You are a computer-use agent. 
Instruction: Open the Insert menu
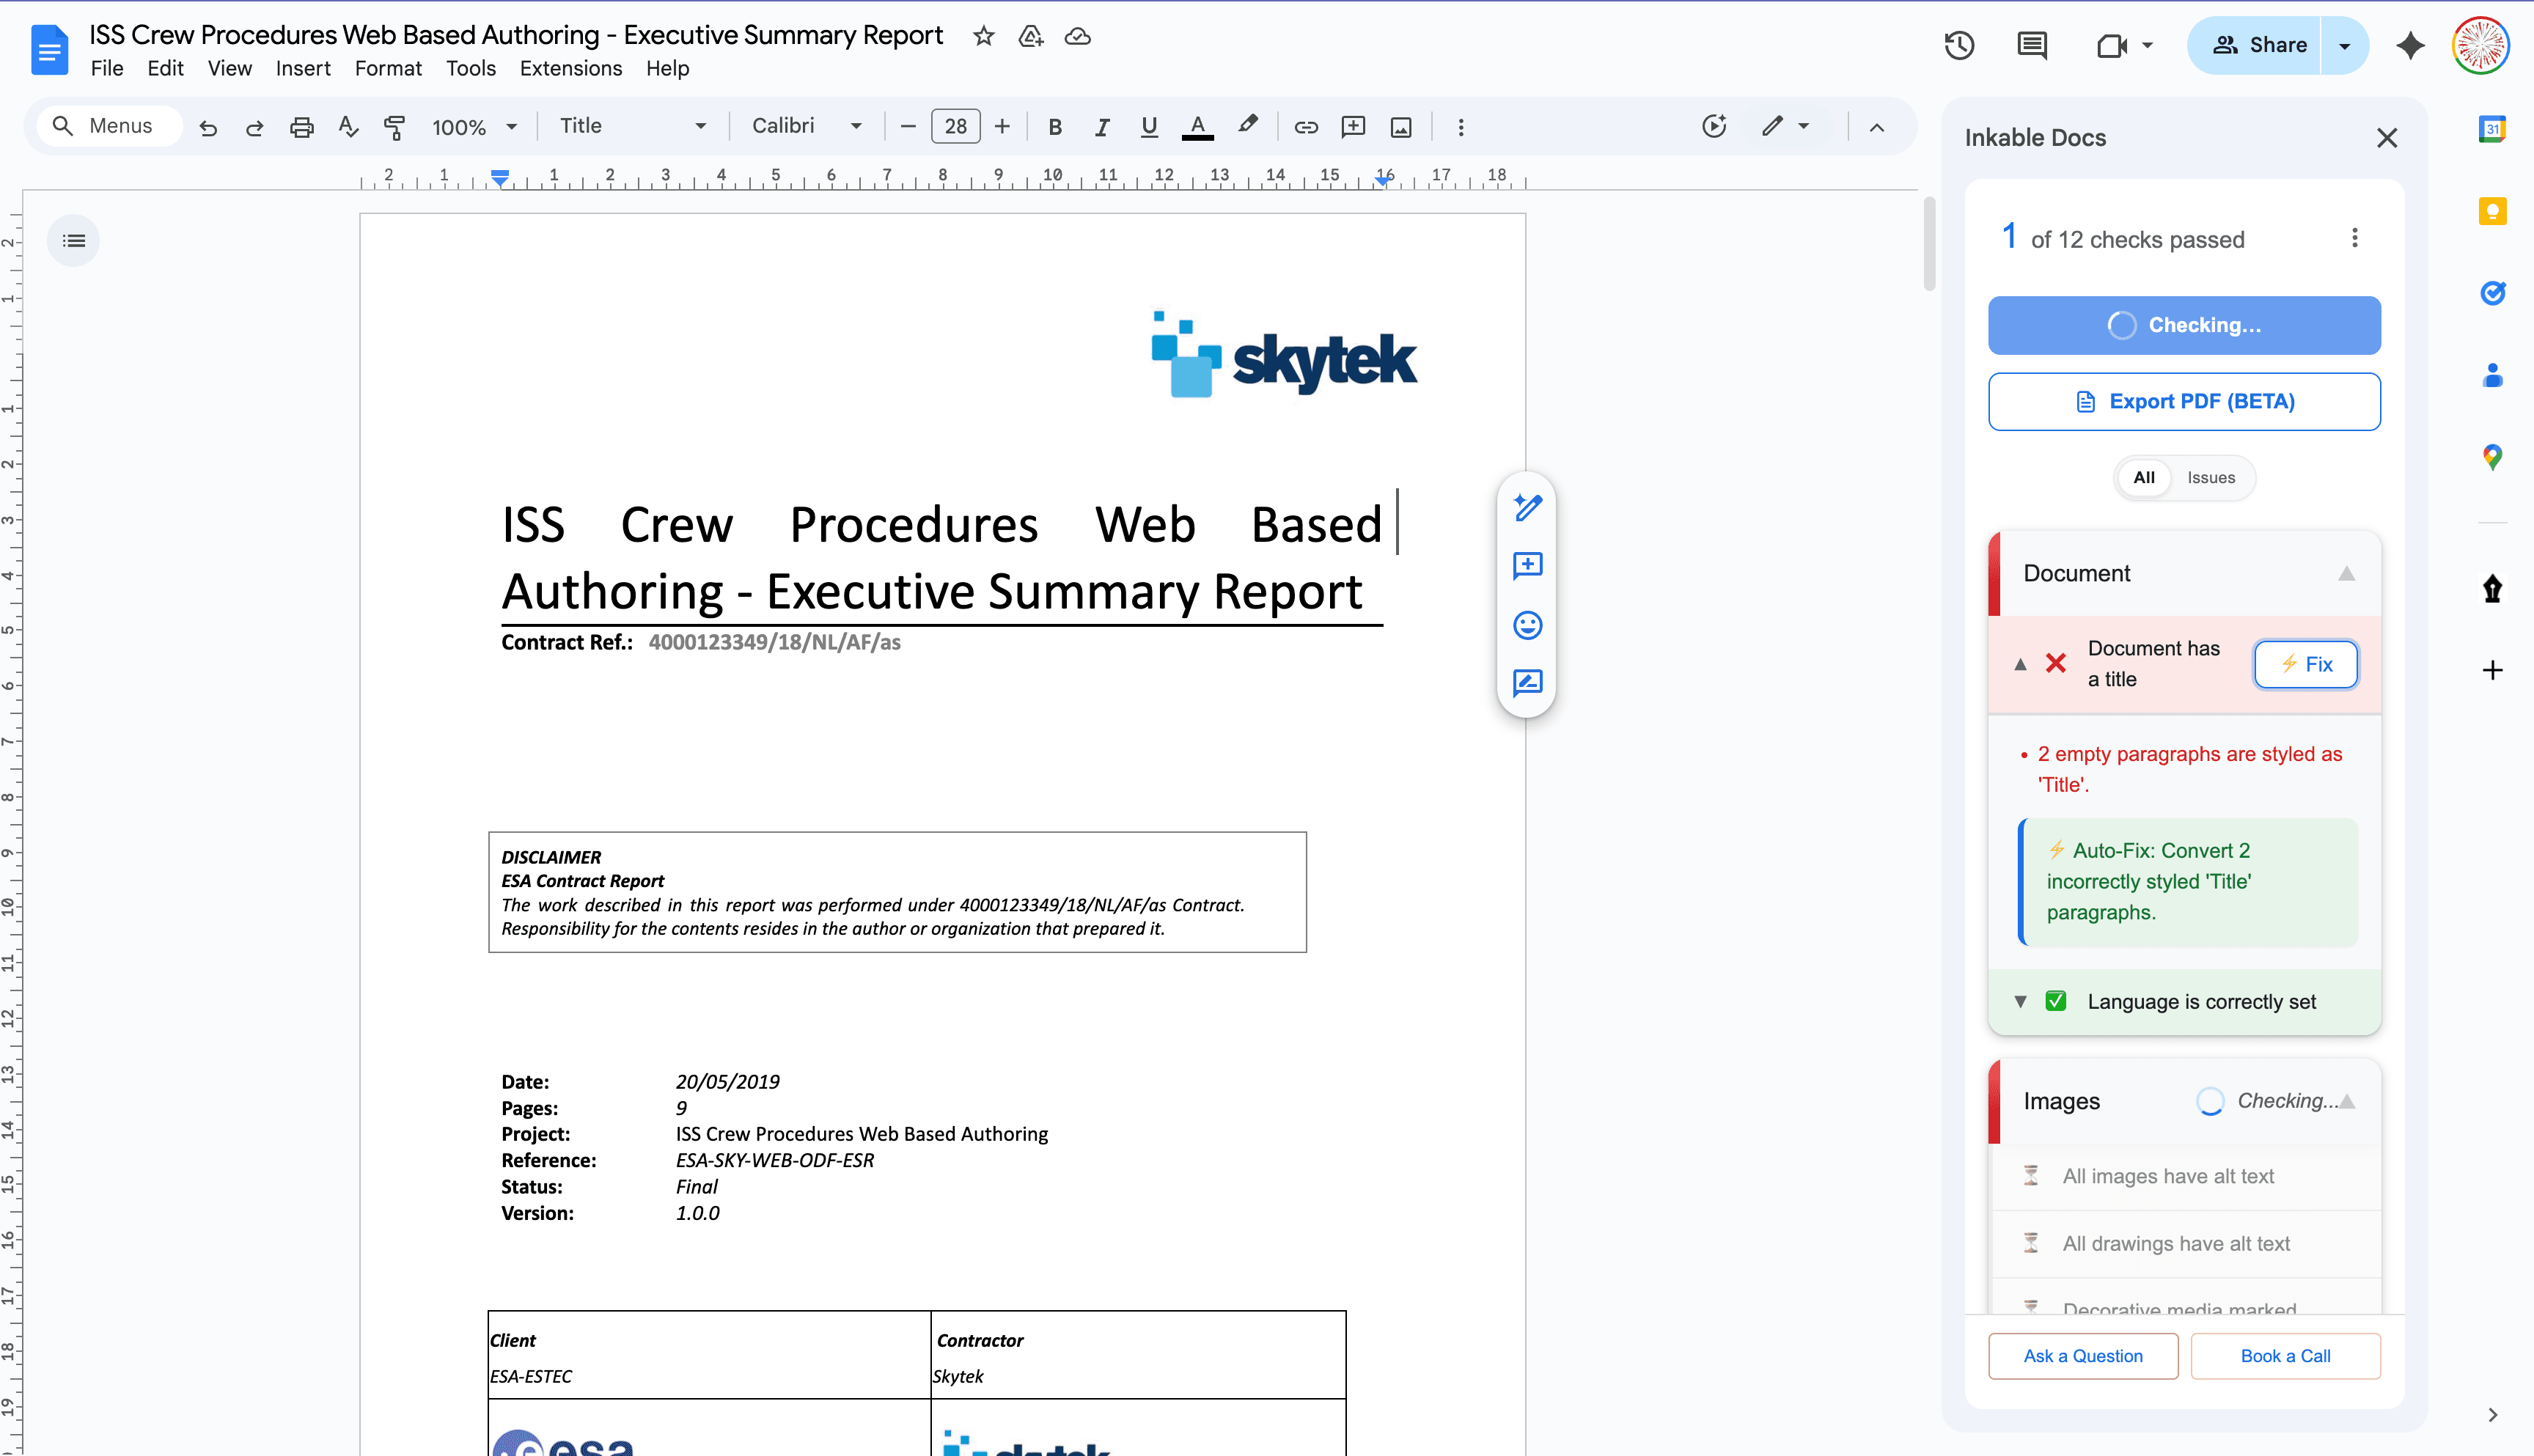tap(303, 68)
